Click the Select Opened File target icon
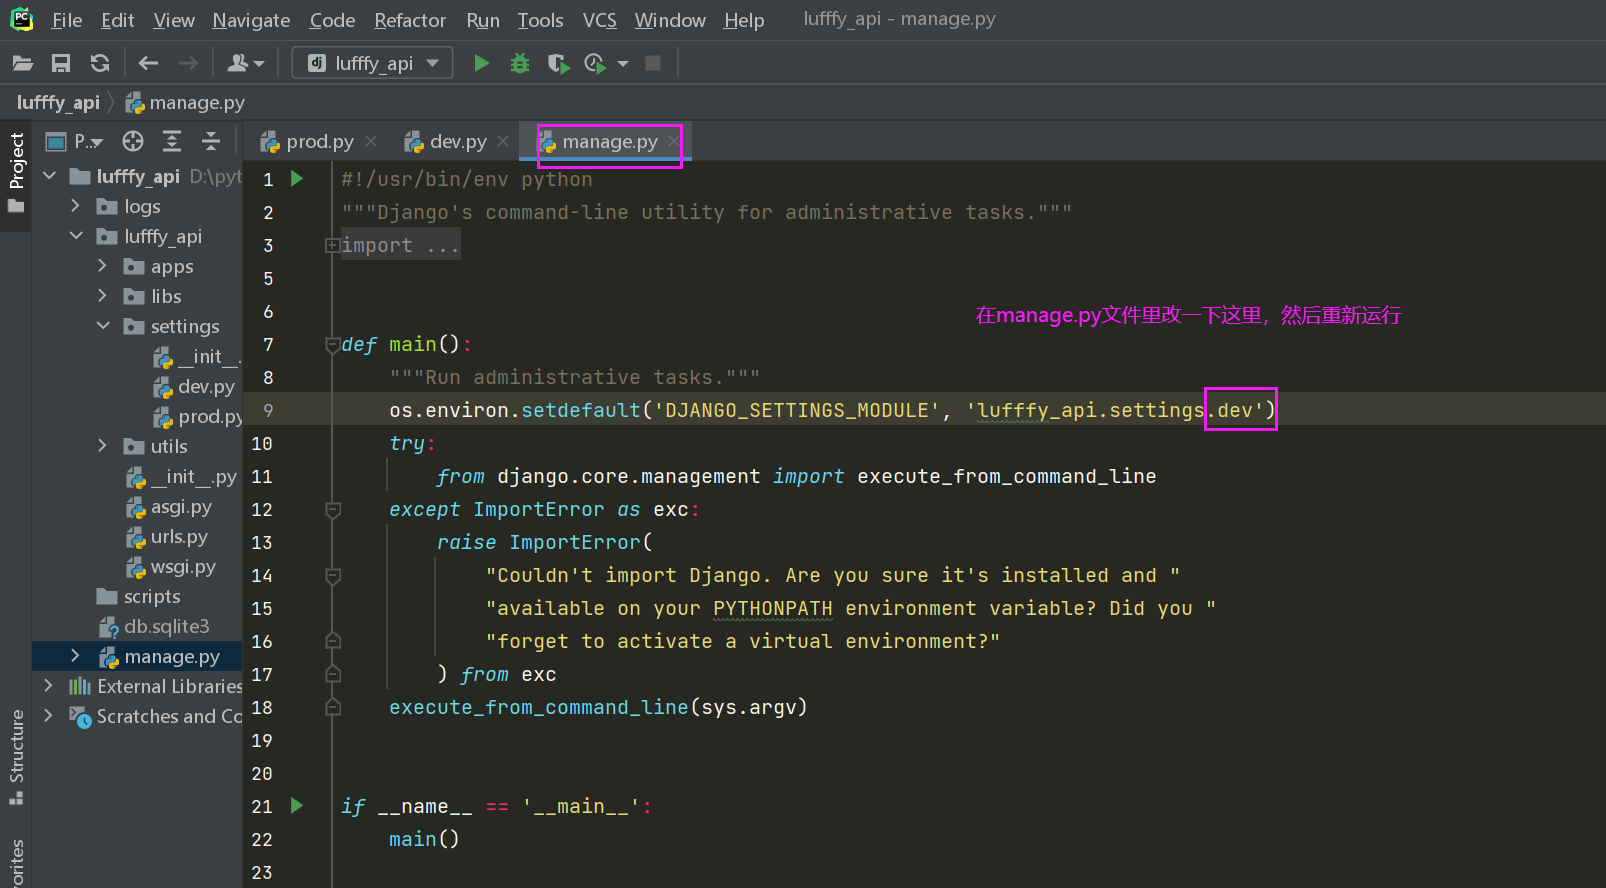This screenshot has width=1606, height=888. click(133, 141)
